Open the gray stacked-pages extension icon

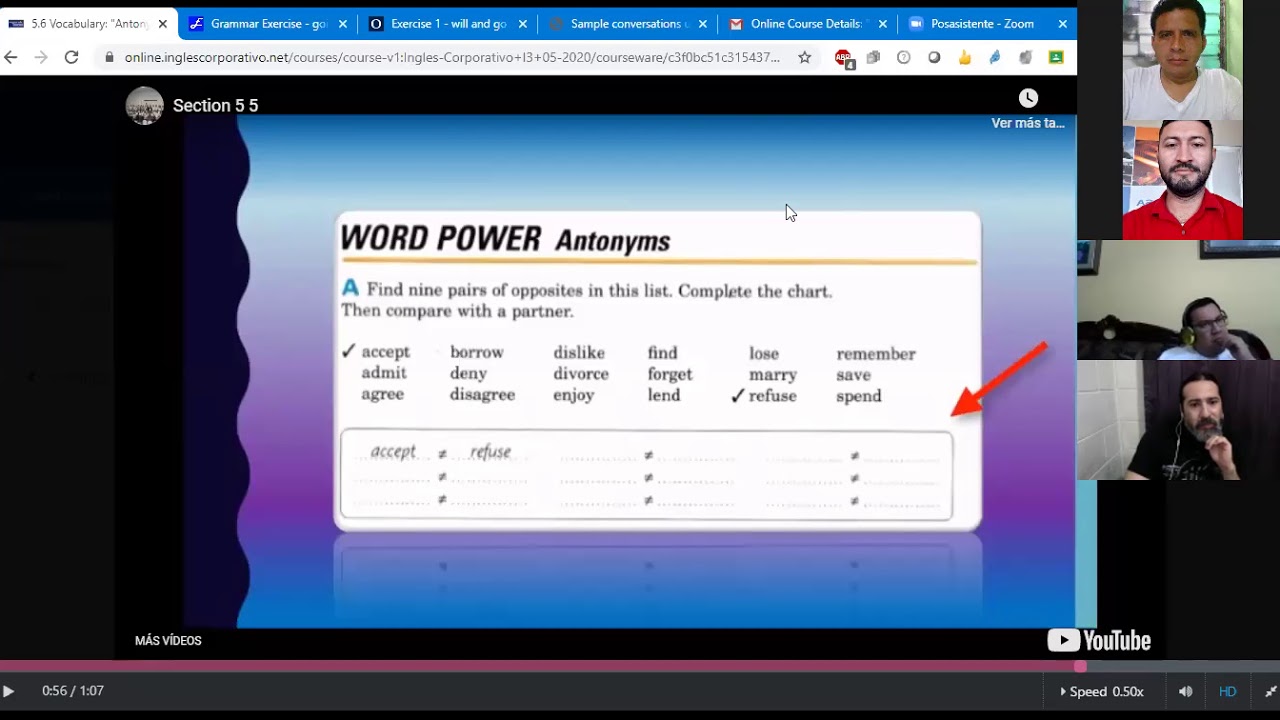pyautogui.click(x=873, y=57)
